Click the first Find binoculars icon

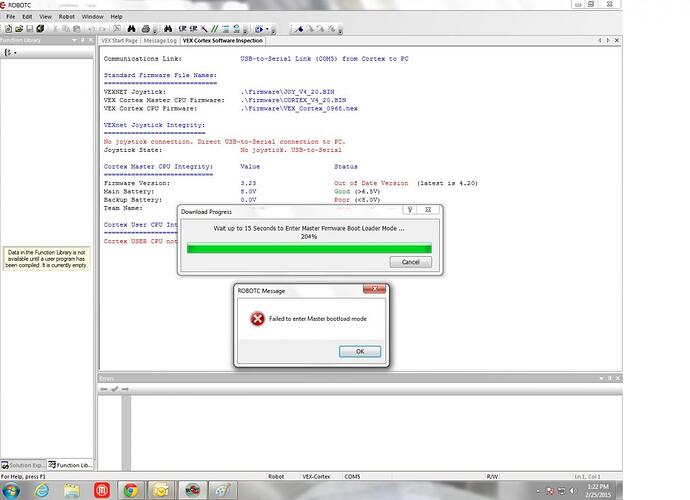point(131,29)
